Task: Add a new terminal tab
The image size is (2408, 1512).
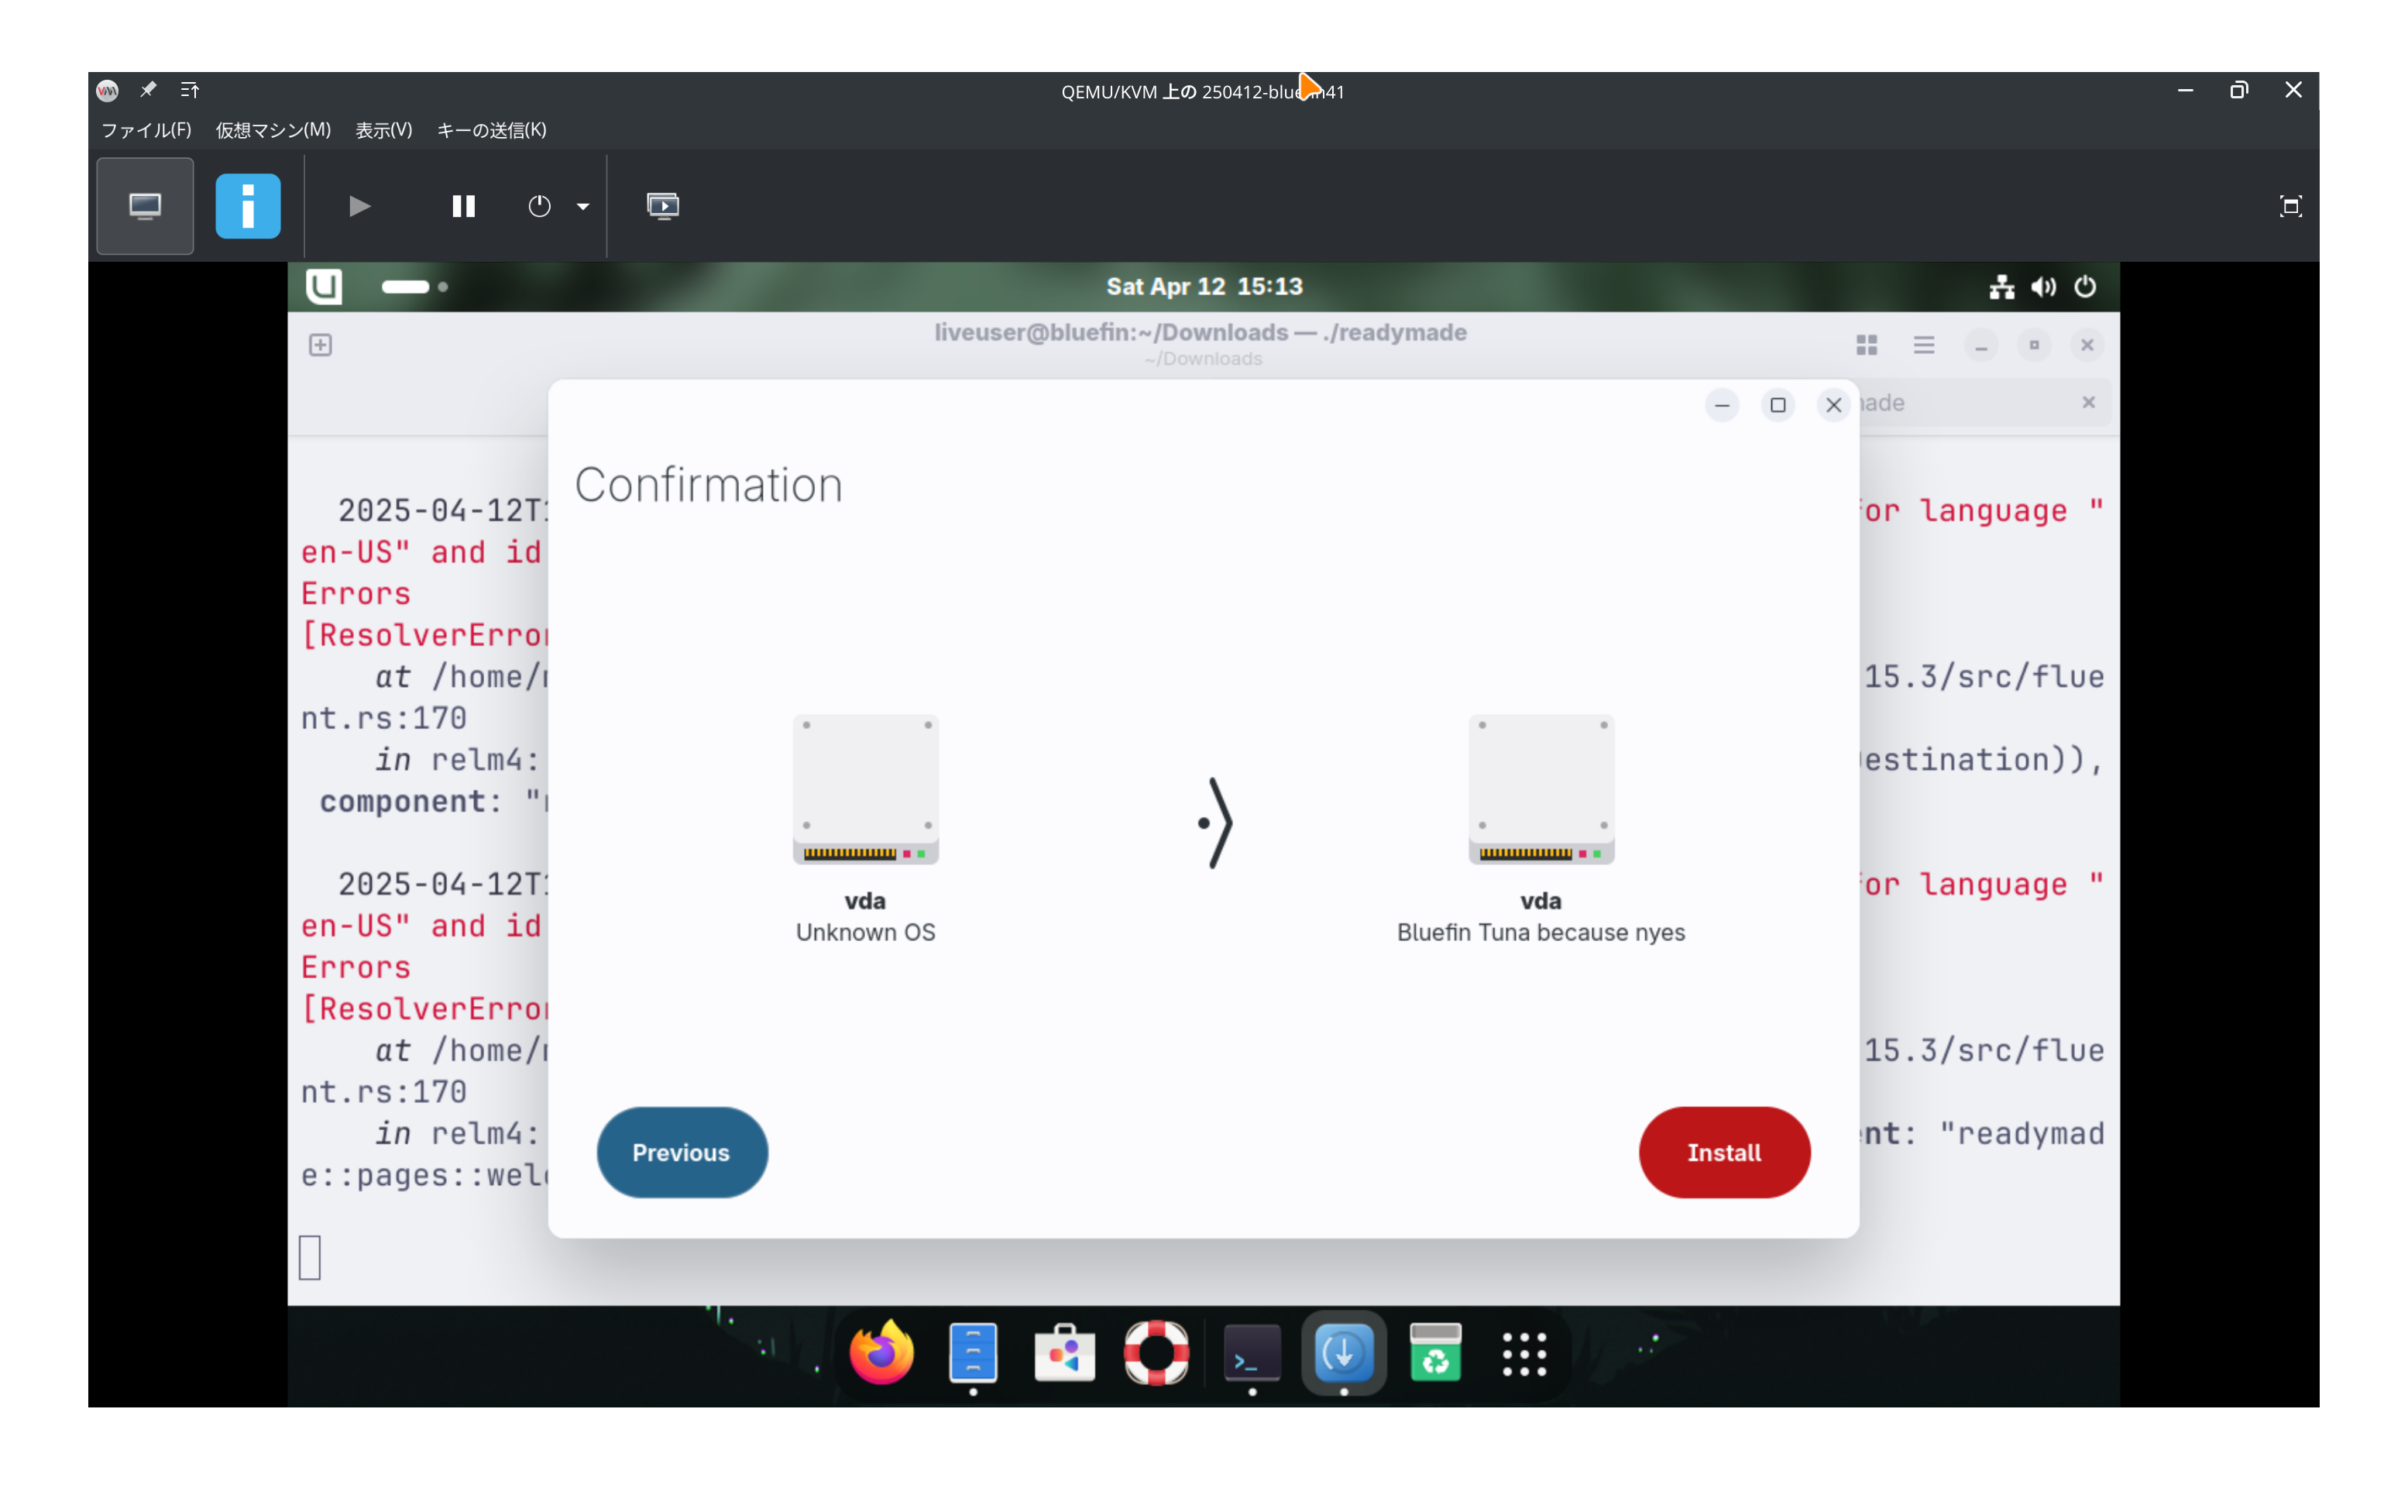Action: (x=320, y=345)
